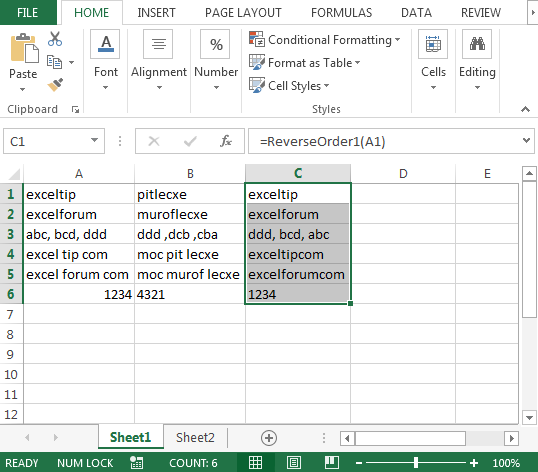
Task: Switch to the Sheet2 tab
Action: pyautogui.click(x=195, y=437)
